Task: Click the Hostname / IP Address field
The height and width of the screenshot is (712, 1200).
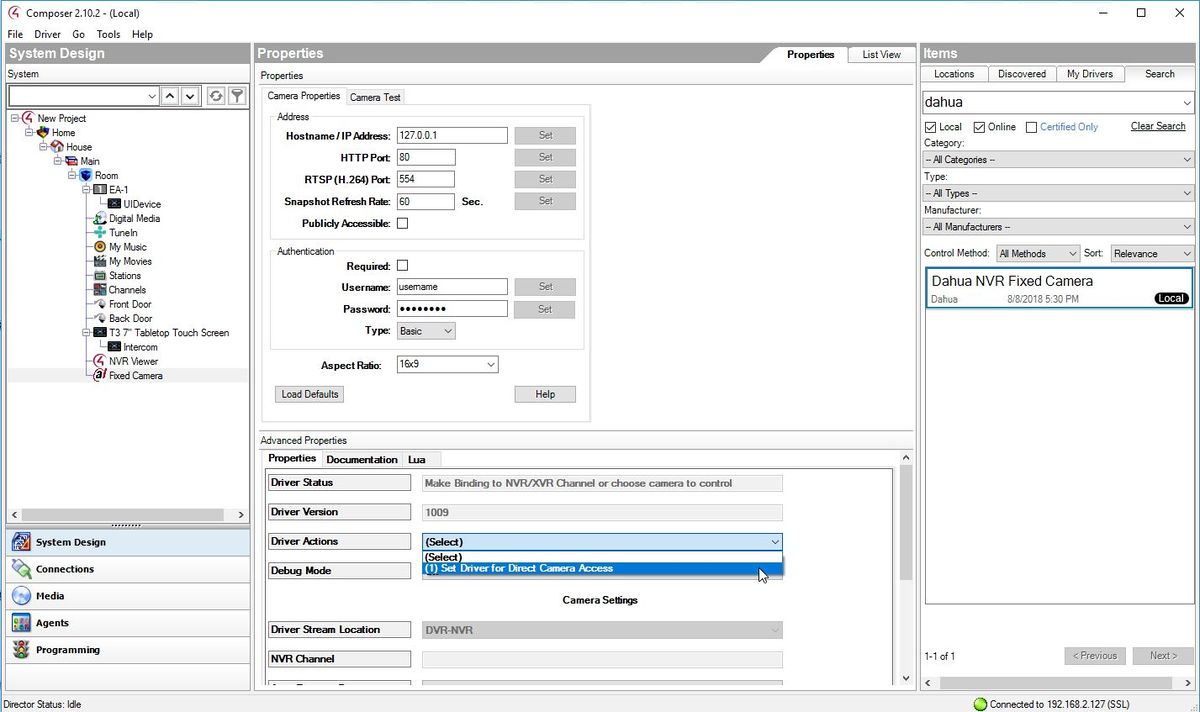Action: coord(452,136)
